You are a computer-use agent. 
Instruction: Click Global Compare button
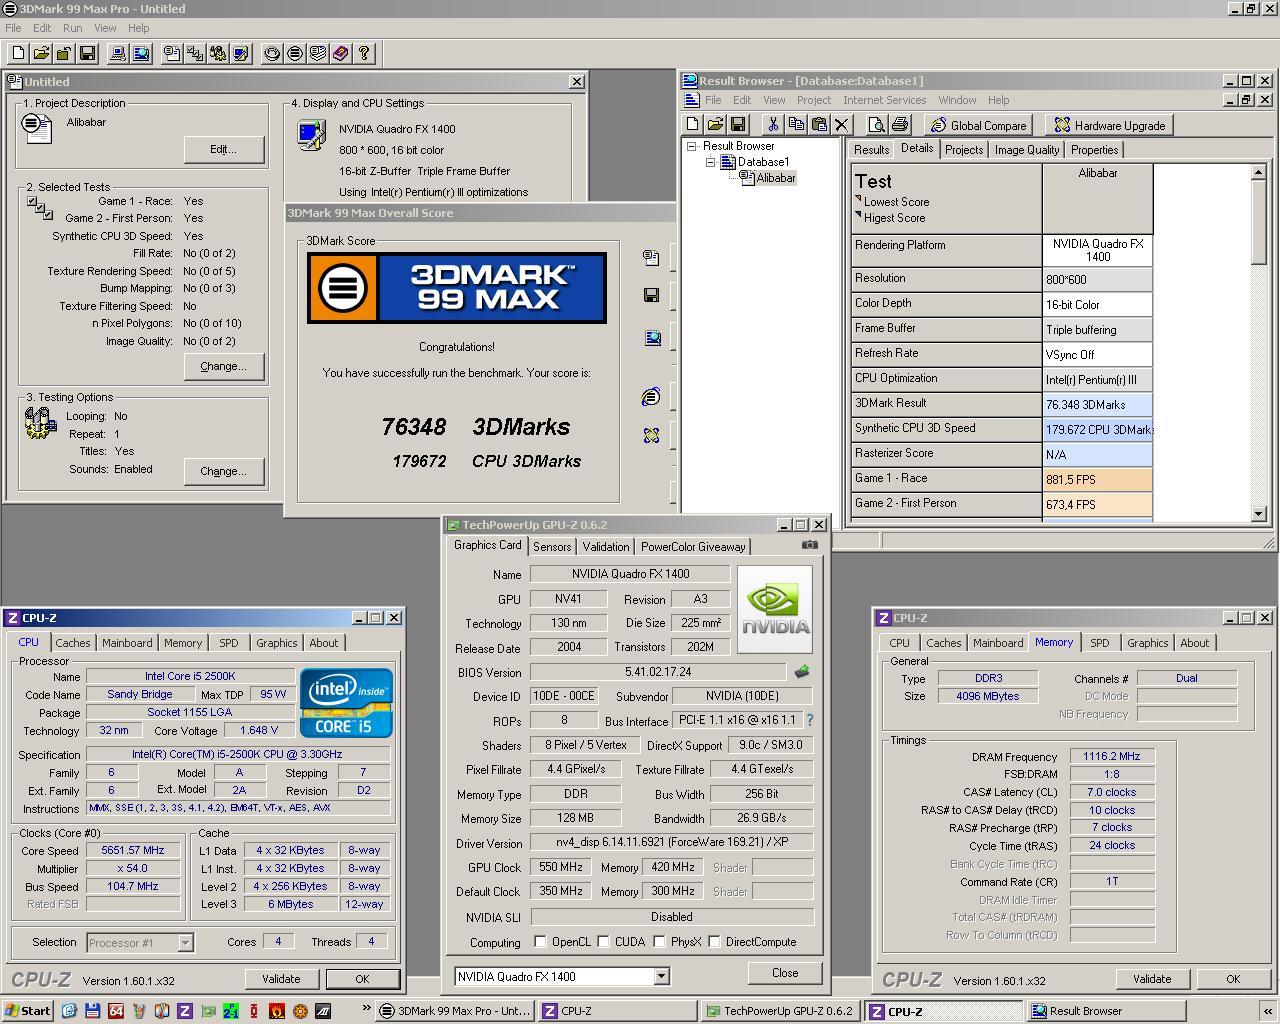point(979,125)
